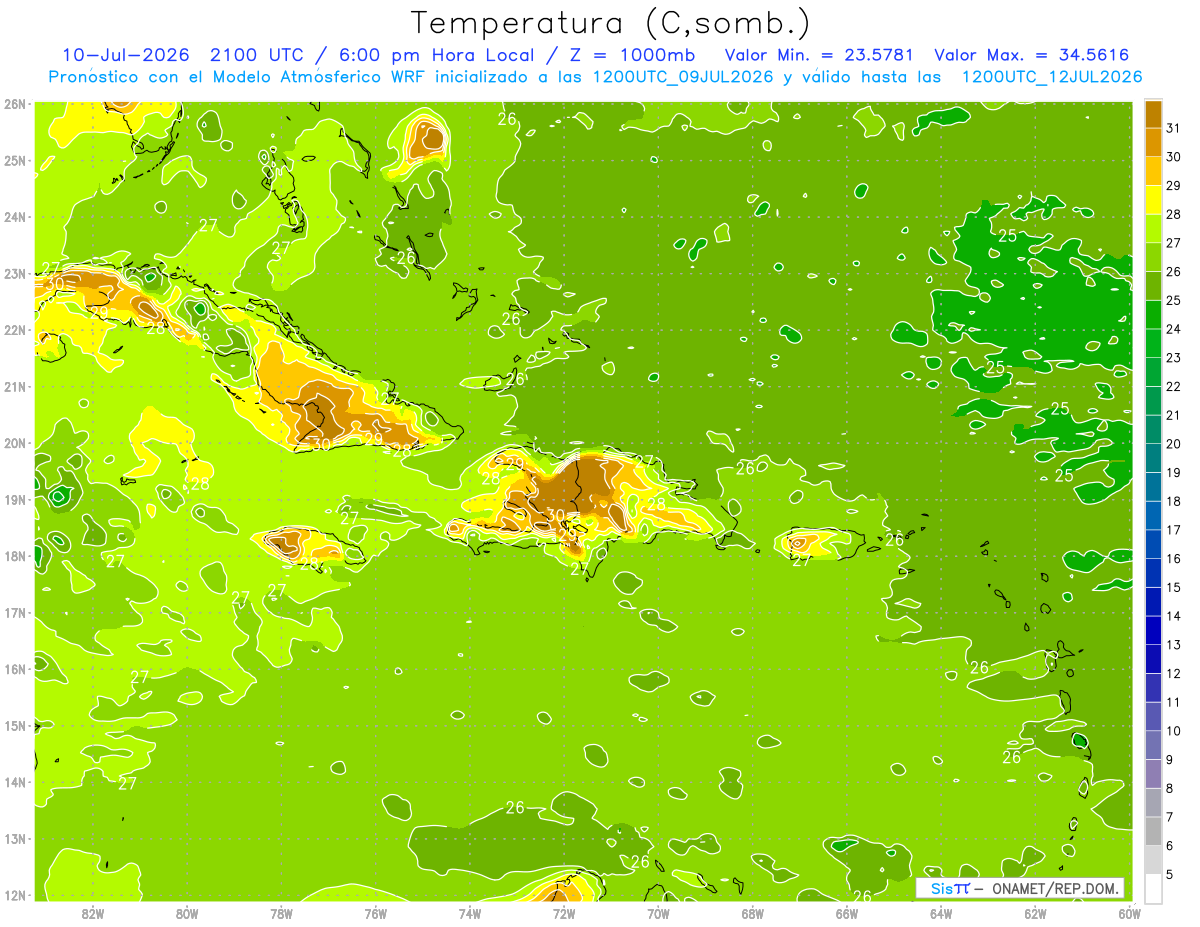
Task: Click the legend value 5
Action: (x=1170, y=875)
